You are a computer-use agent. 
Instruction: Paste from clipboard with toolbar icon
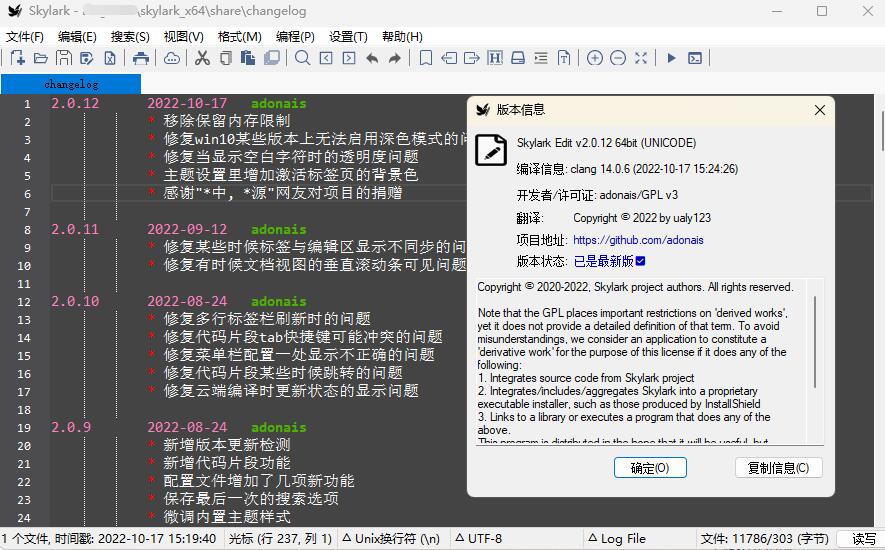point(248,58)
